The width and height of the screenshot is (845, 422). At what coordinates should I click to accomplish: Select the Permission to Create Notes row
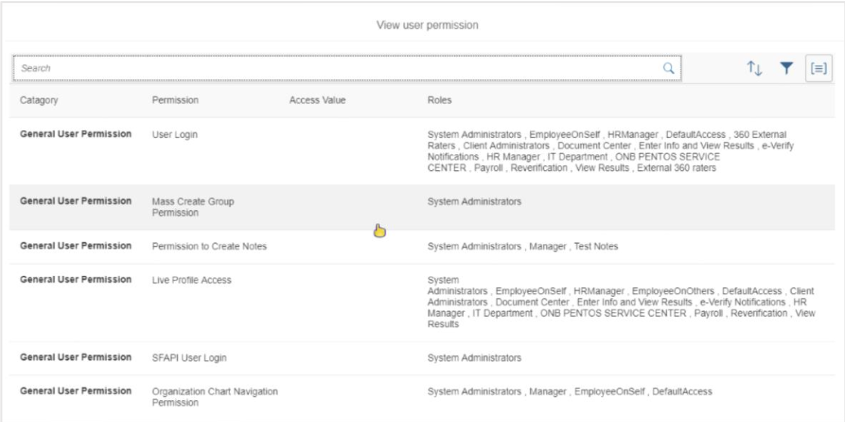point(209,246)
